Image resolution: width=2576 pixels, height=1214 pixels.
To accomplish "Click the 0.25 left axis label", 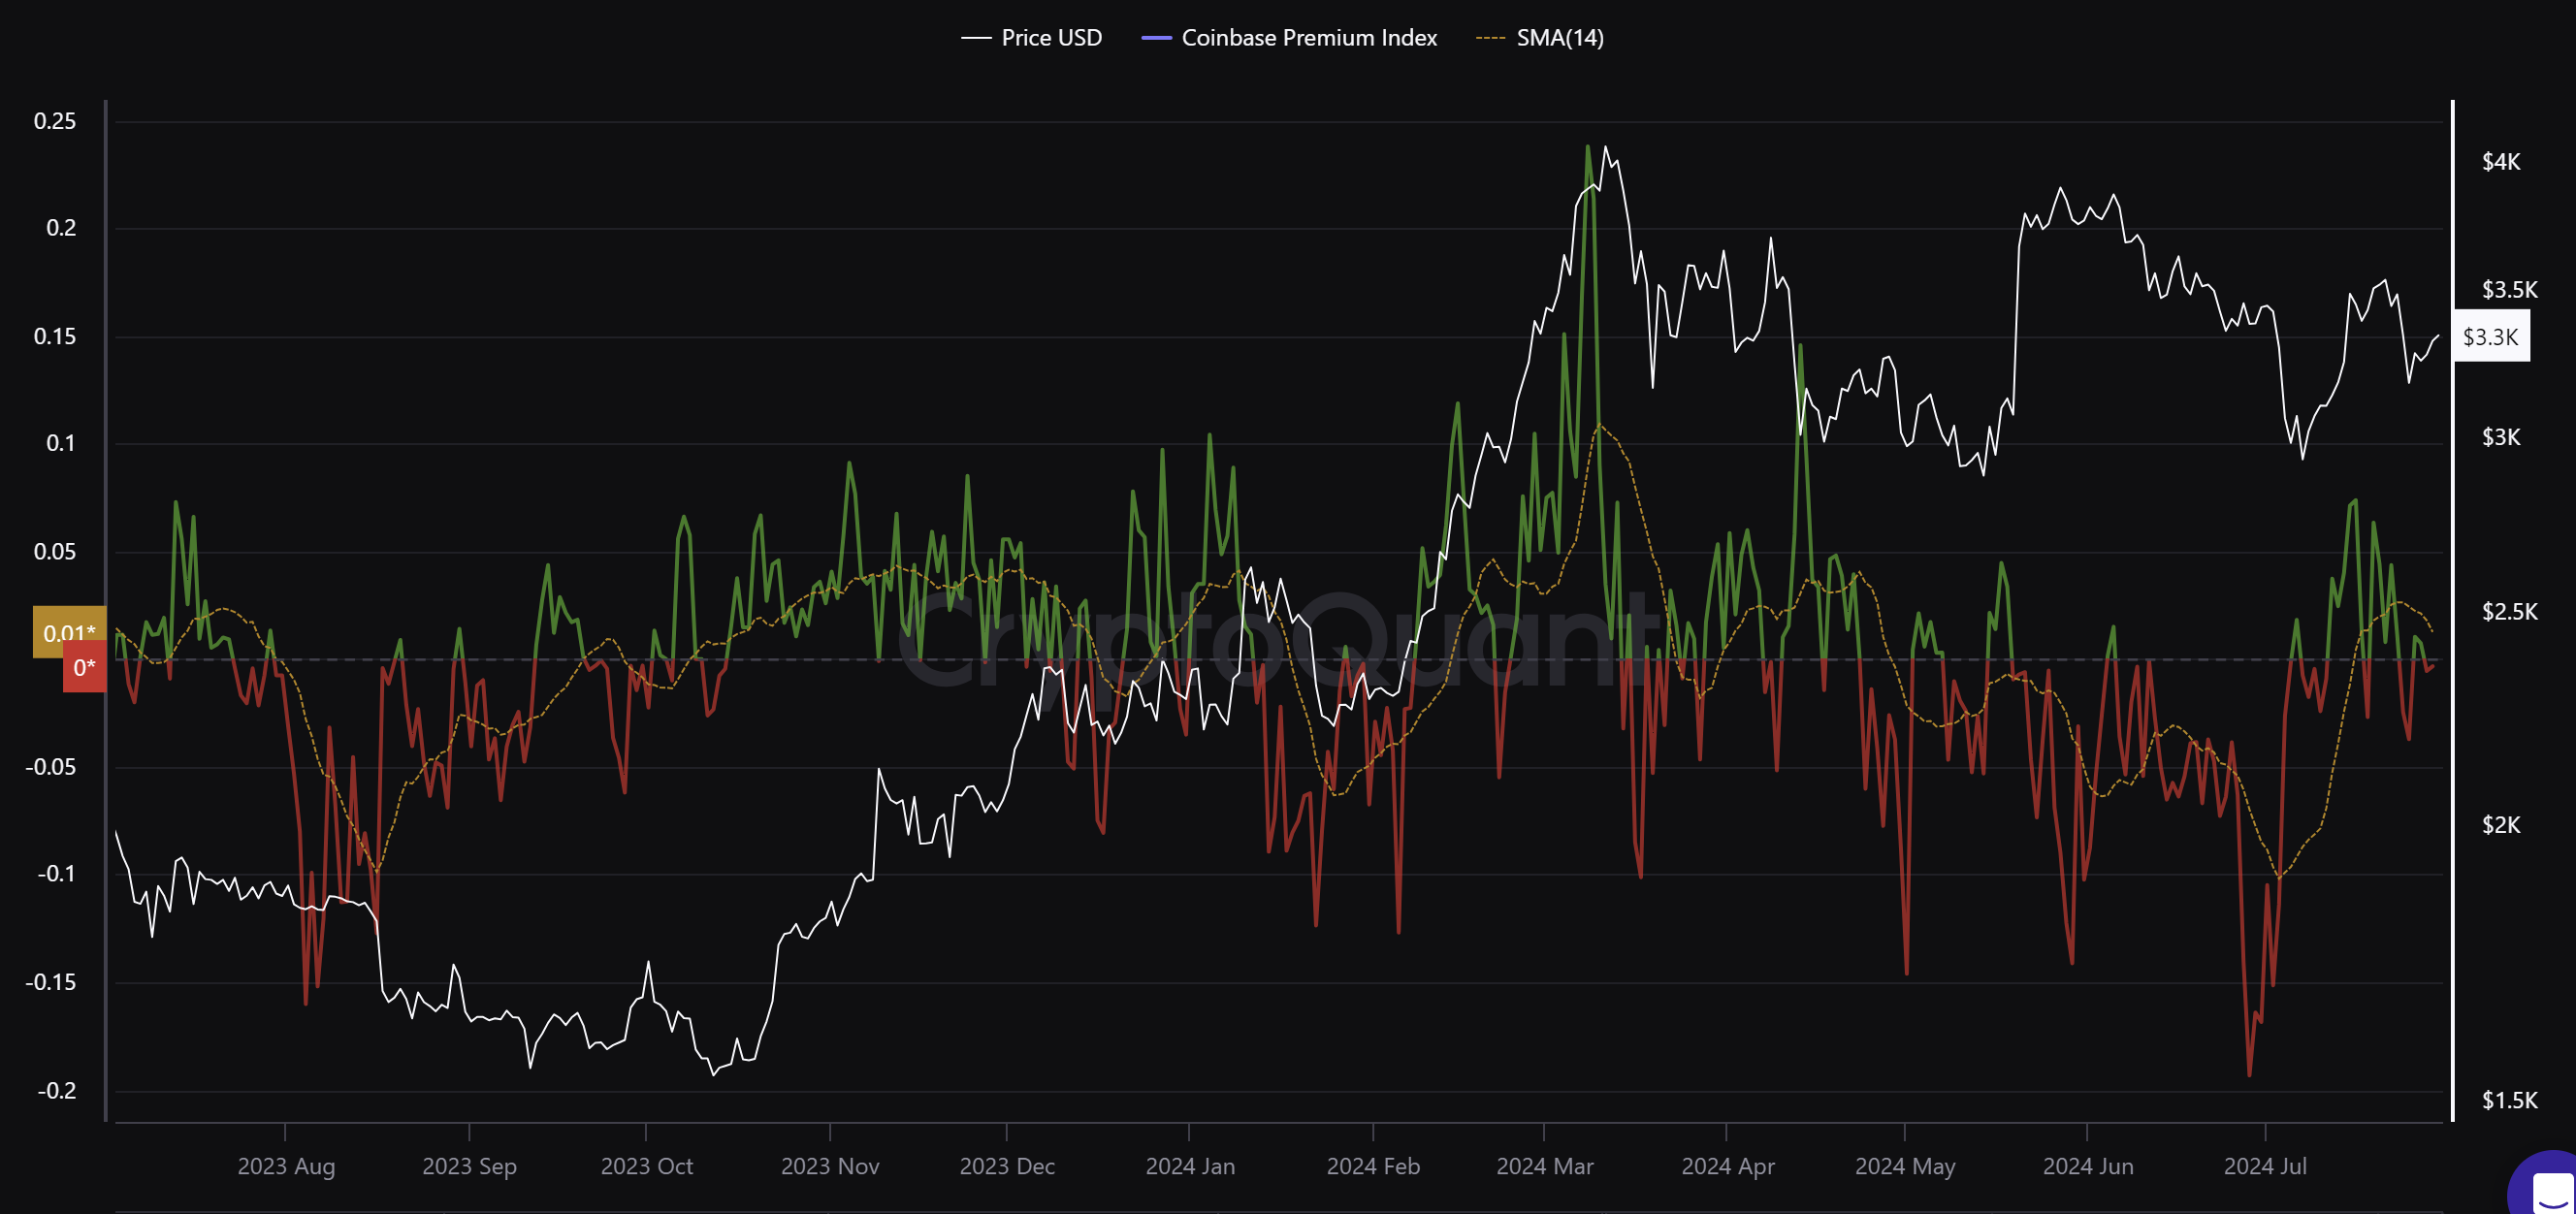I will [x=55, y=121].
